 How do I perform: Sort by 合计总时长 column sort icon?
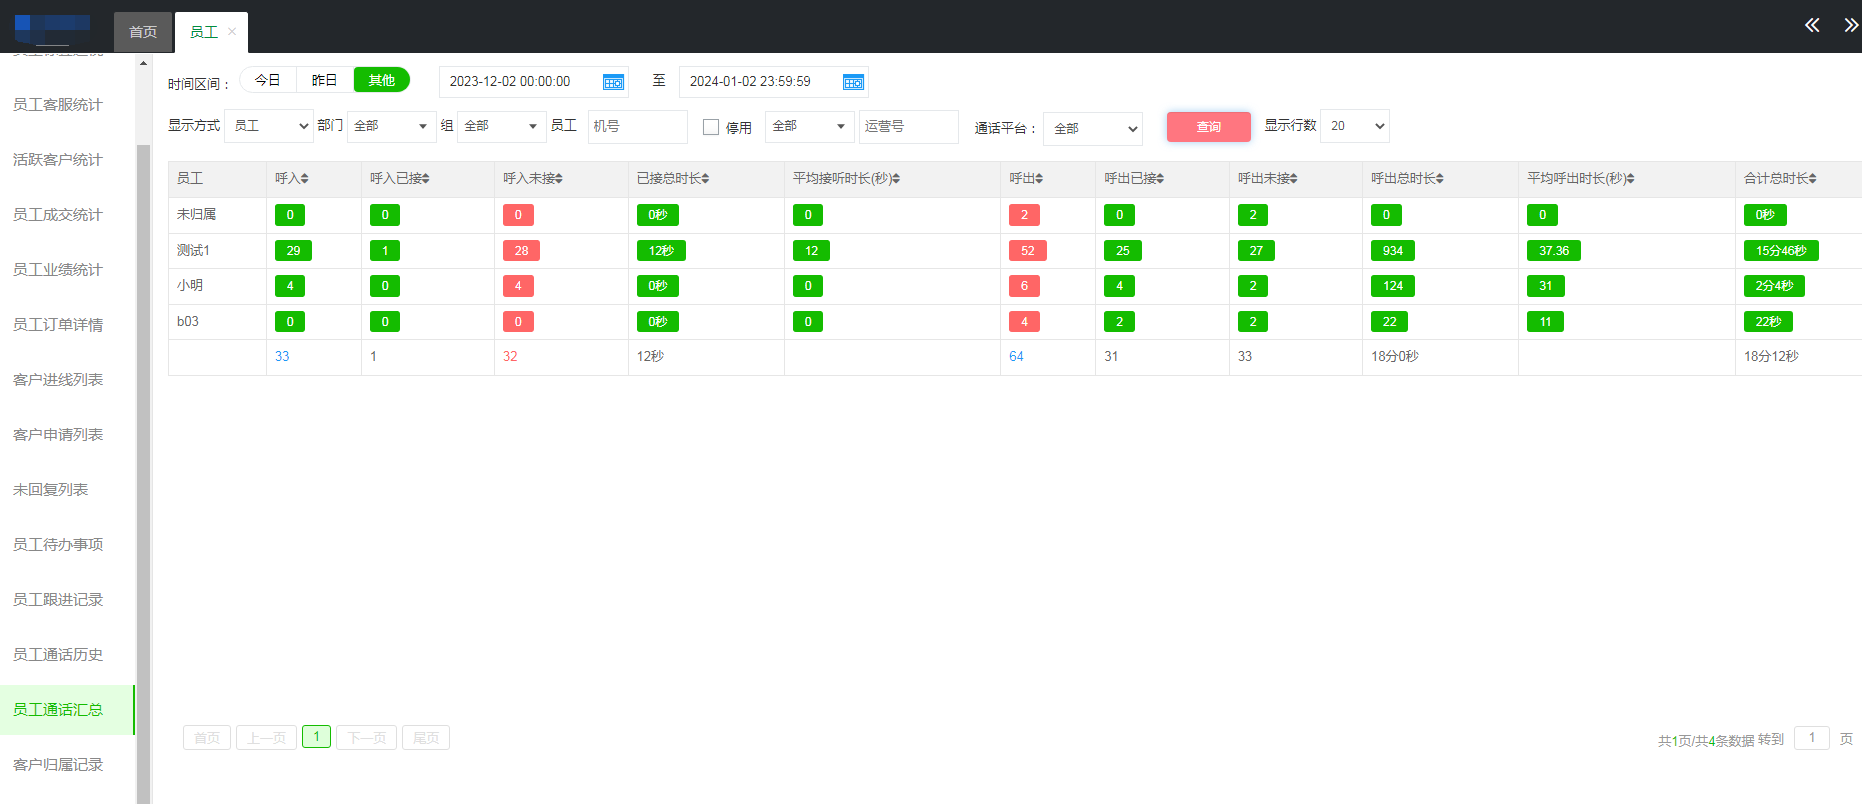point(1812,179)
